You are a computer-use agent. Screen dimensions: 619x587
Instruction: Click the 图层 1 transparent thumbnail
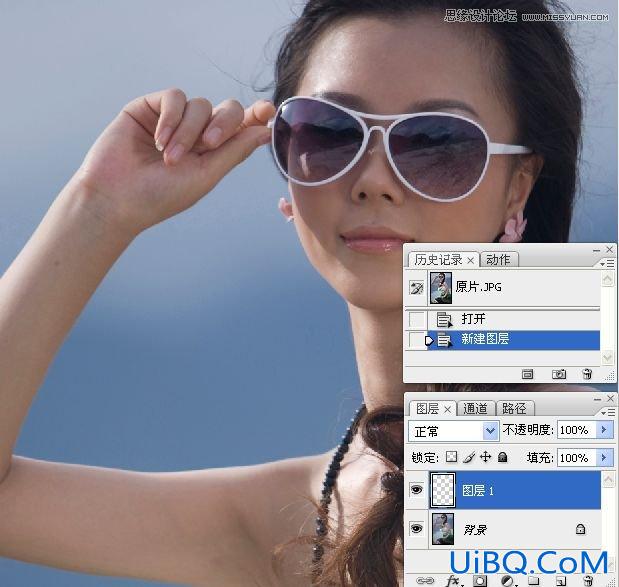pyautogui.click(x=443, y=490)
